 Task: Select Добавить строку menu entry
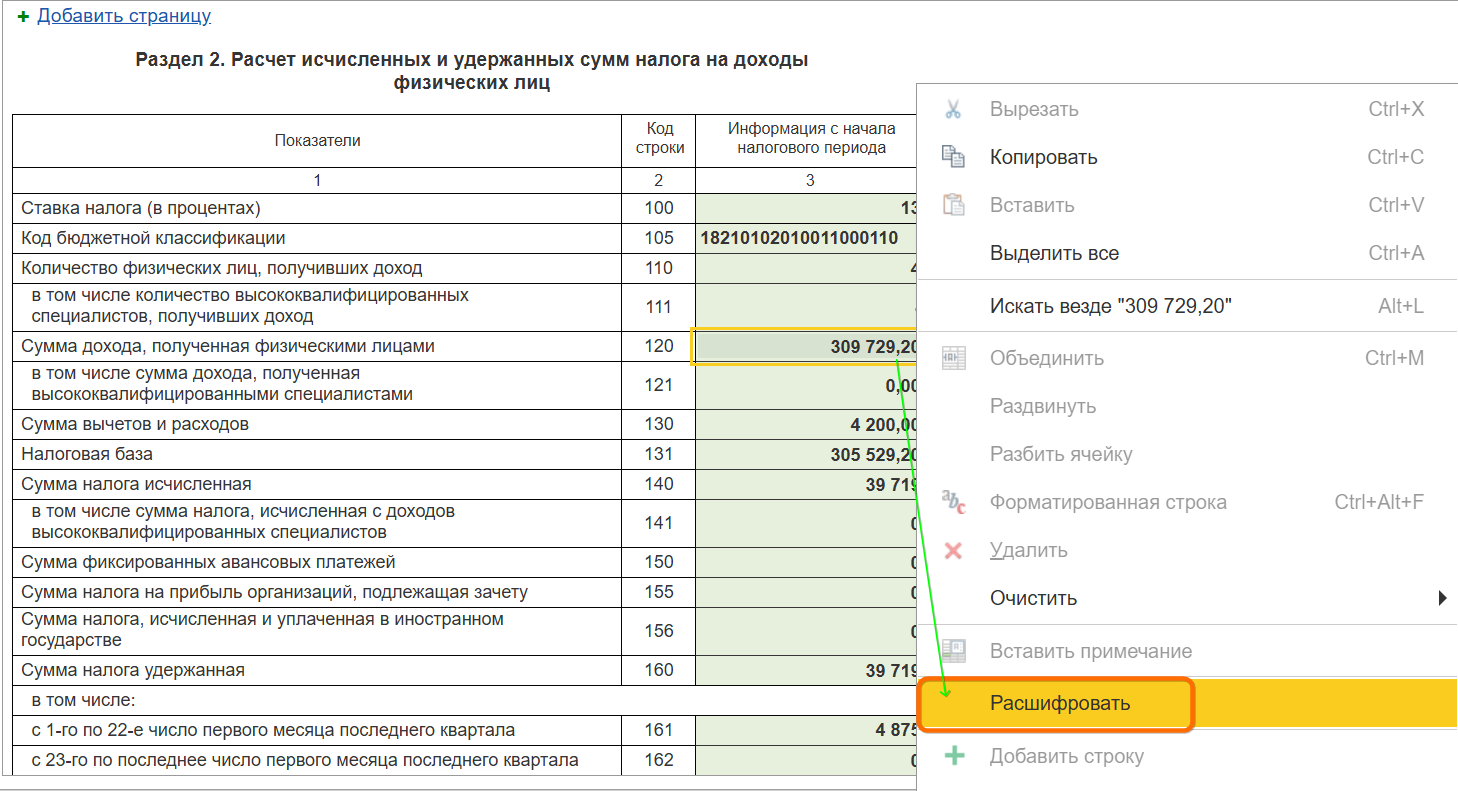pos(1187,756)
